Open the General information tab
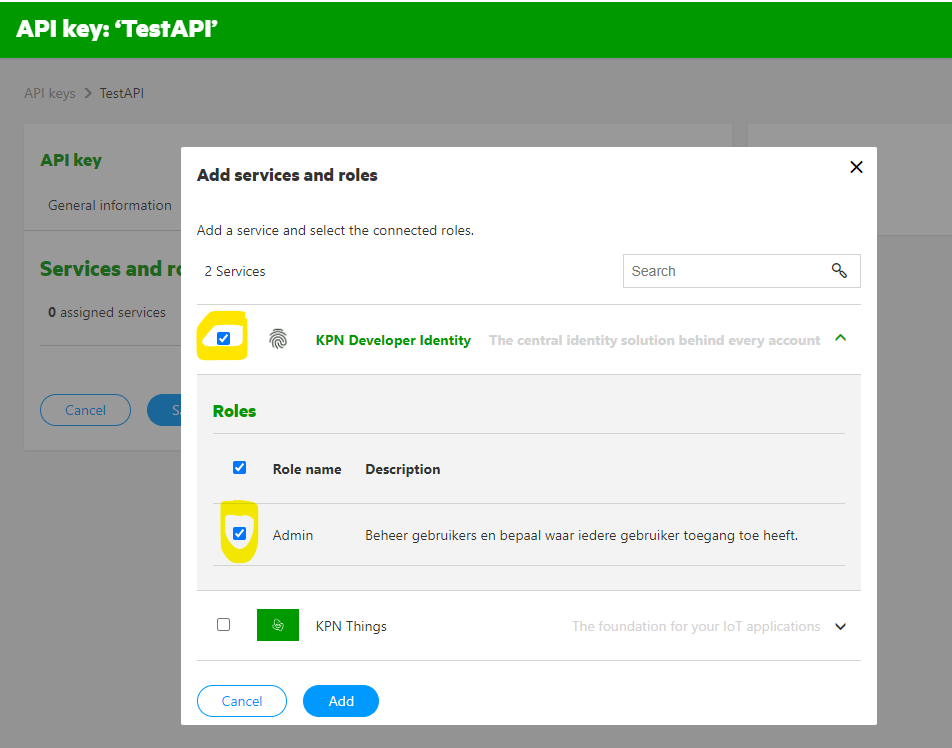The width and height of the screenshot is (952, 748). point(110,205)
